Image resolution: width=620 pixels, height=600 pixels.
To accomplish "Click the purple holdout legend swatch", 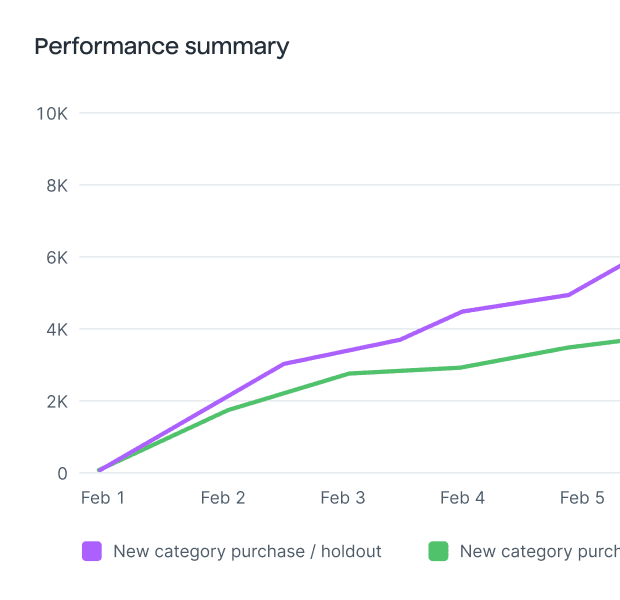I will click(x=92, y=551).
